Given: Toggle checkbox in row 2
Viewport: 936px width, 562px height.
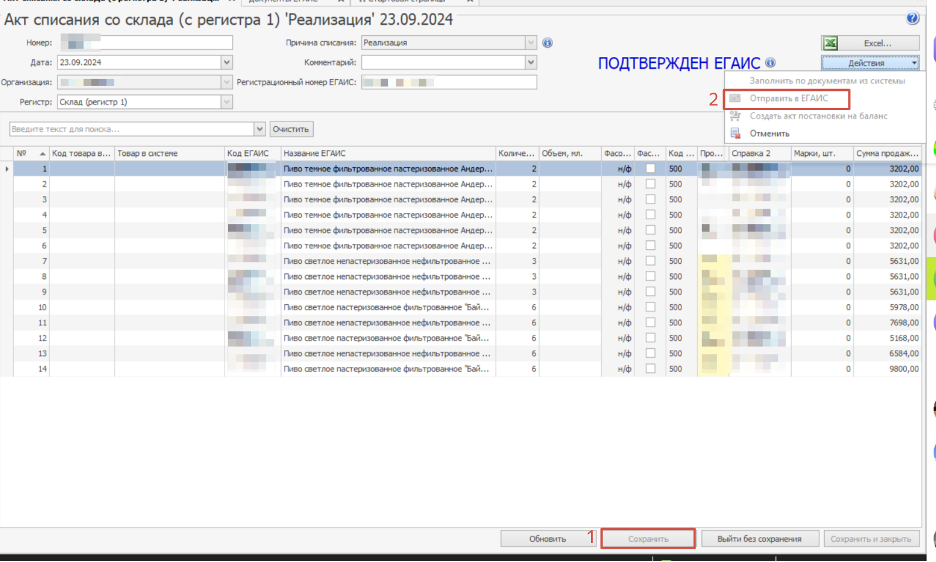Looking at the screenshot, I should (650, 184).
